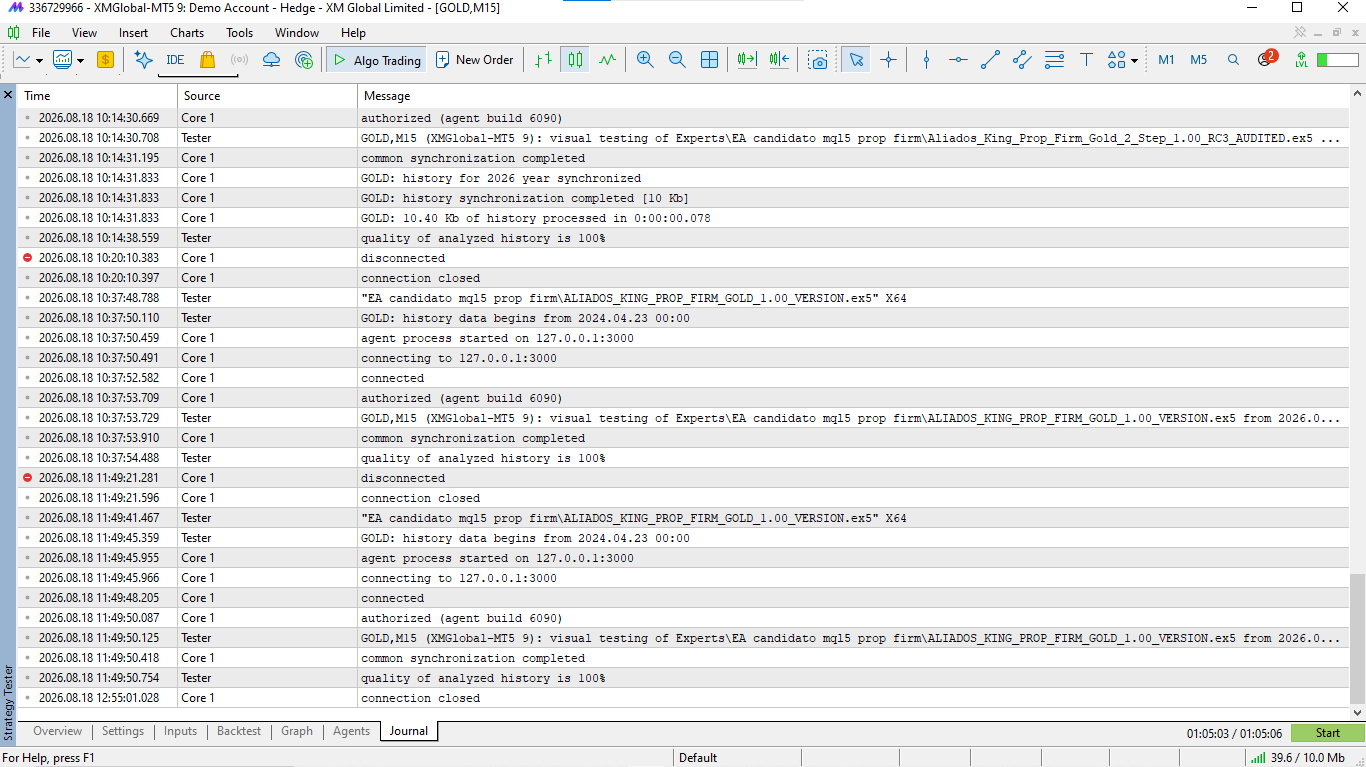Switch chart to line chart mode
The width and height of the screenshot is (1366, 767).
[x=607, y=60]
